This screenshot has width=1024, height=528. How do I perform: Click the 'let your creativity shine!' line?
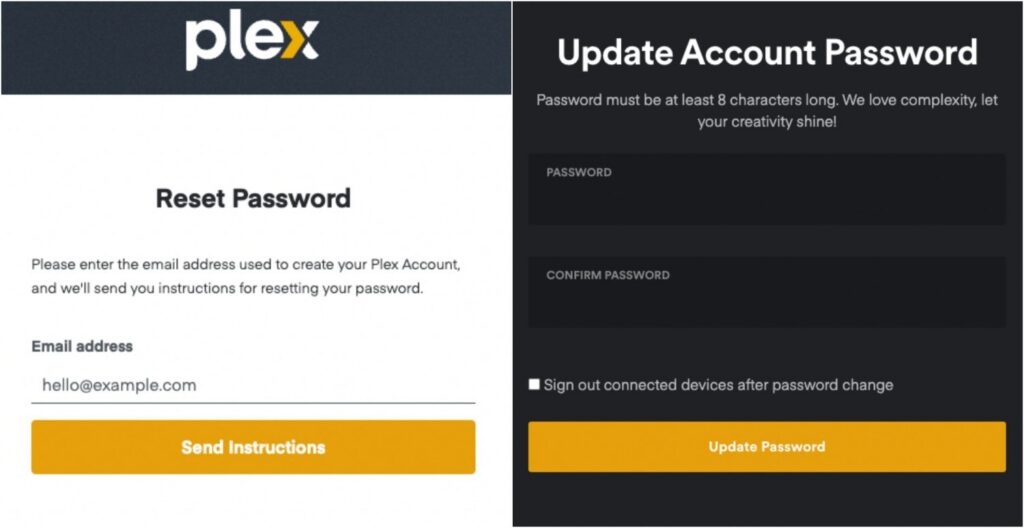pos(767,121)
